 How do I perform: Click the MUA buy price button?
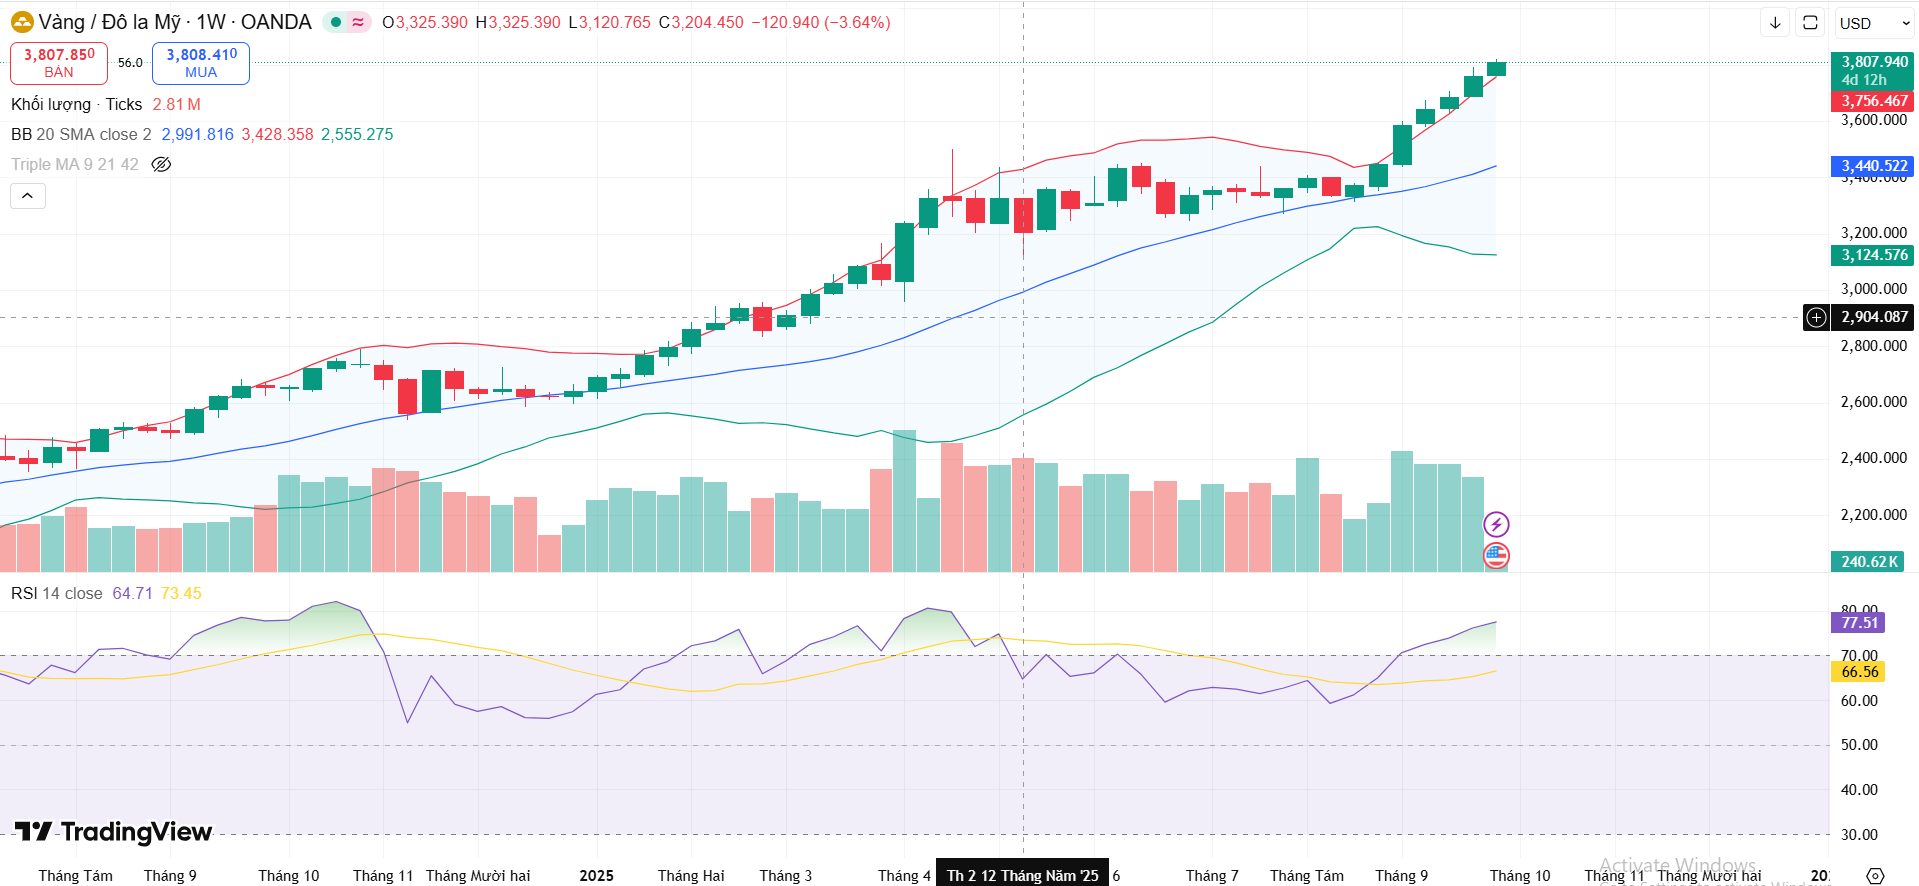click(201, 63)
